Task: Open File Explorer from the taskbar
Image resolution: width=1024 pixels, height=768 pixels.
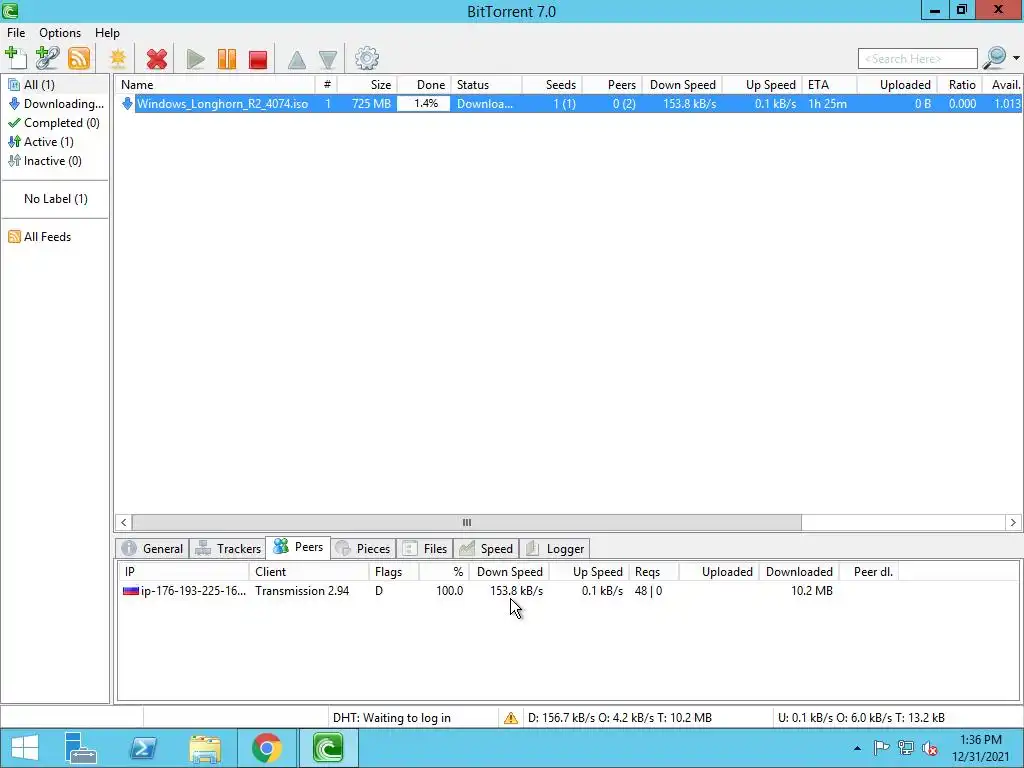Action: pyautogui.click(x=204, y=748)
